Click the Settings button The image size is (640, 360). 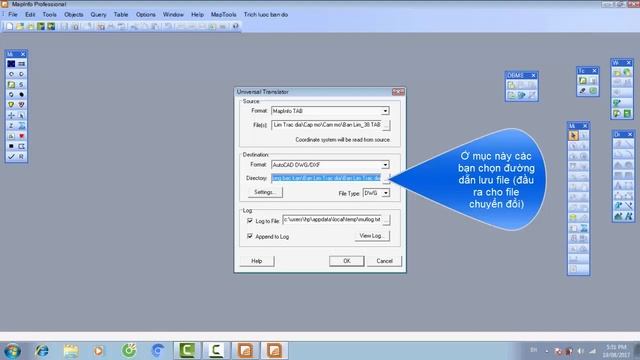point(265,192)
